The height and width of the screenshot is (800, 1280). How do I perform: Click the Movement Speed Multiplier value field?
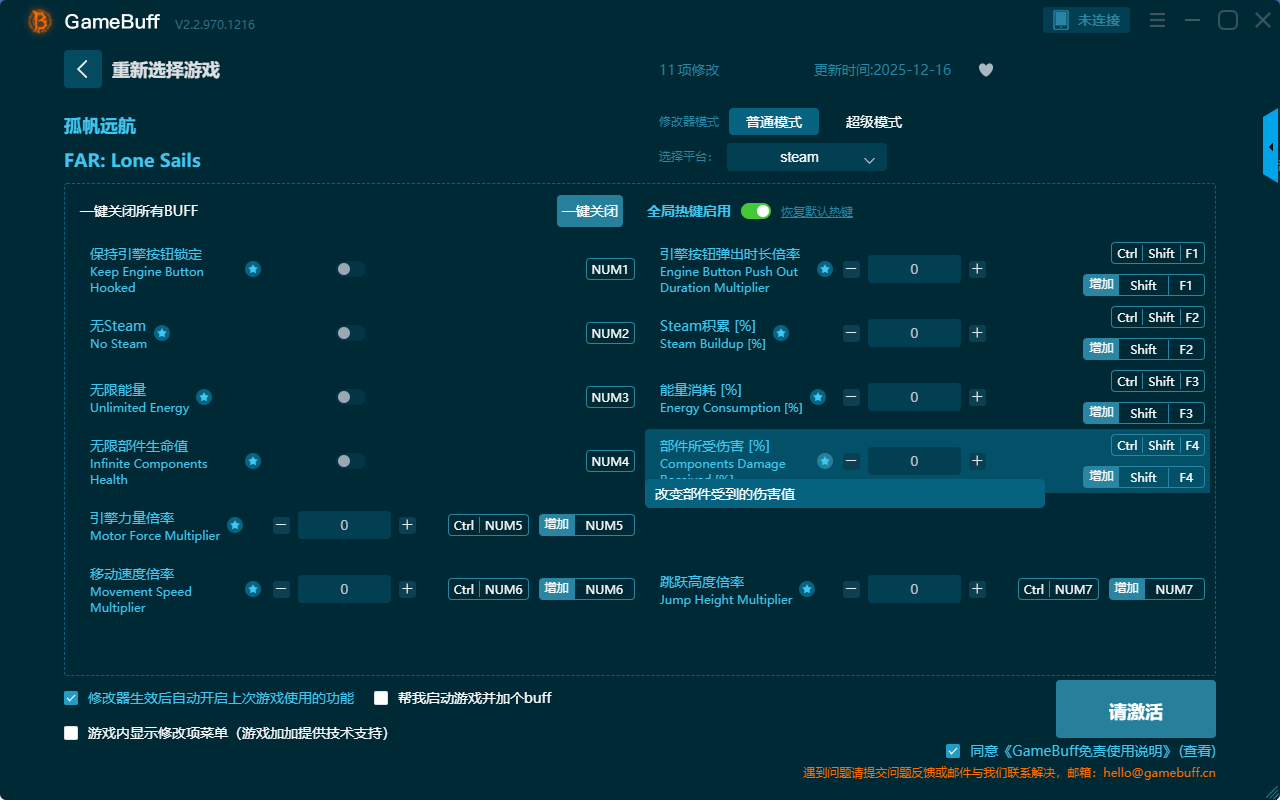(344, 589)
